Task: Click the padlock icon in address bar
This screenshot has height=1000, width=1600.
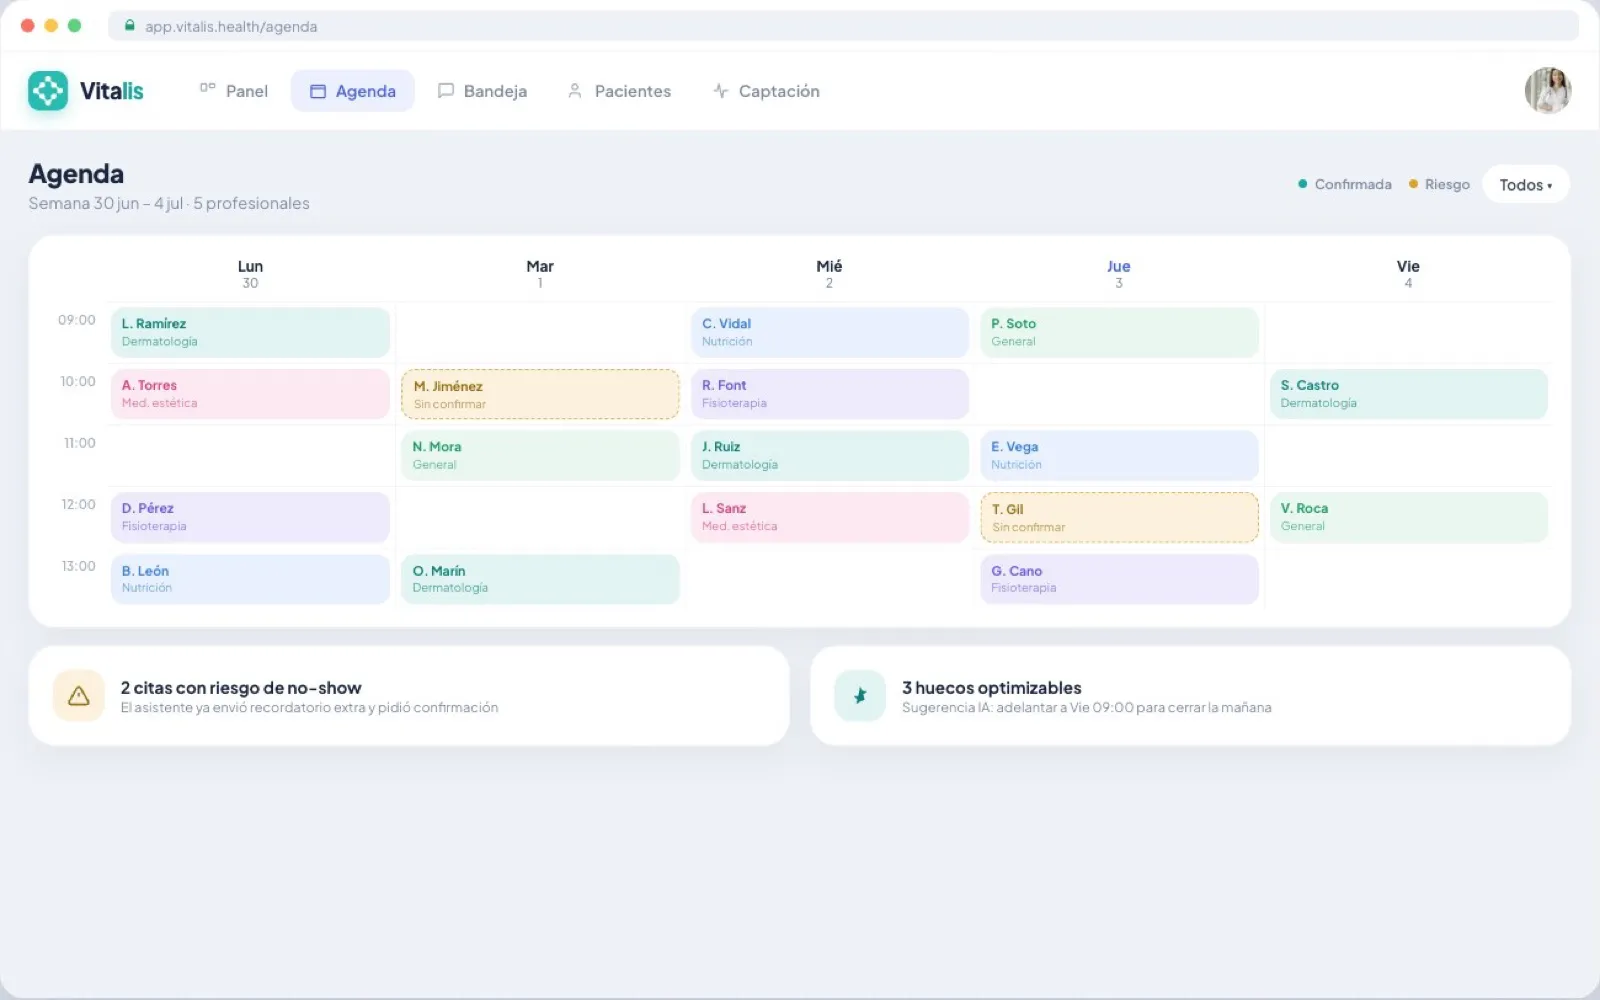Action: click(x=130, y=26)
